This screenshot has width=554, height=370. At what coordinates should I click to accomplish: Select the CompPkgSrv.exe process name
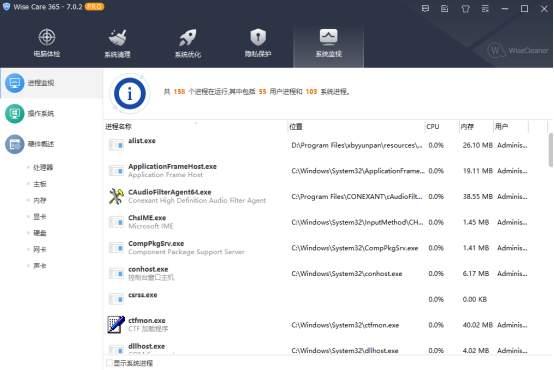click(156, 243)
